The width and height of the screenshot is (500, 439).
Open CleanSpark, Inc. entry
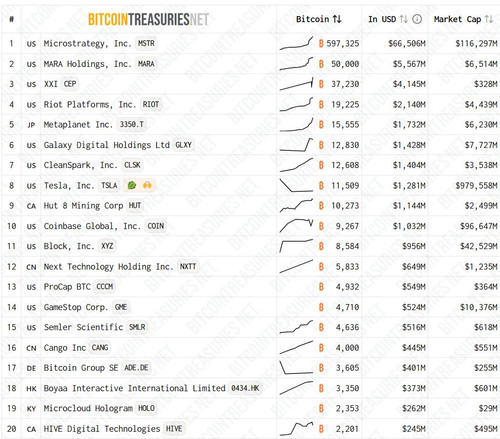tap(81, 165)
